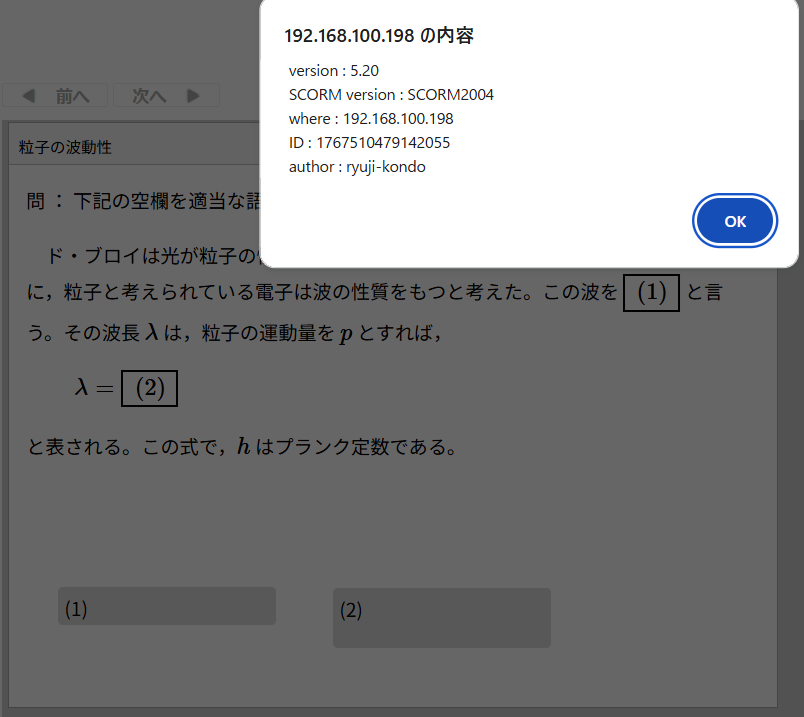Click the 問 label starting the question

[36, 201]
